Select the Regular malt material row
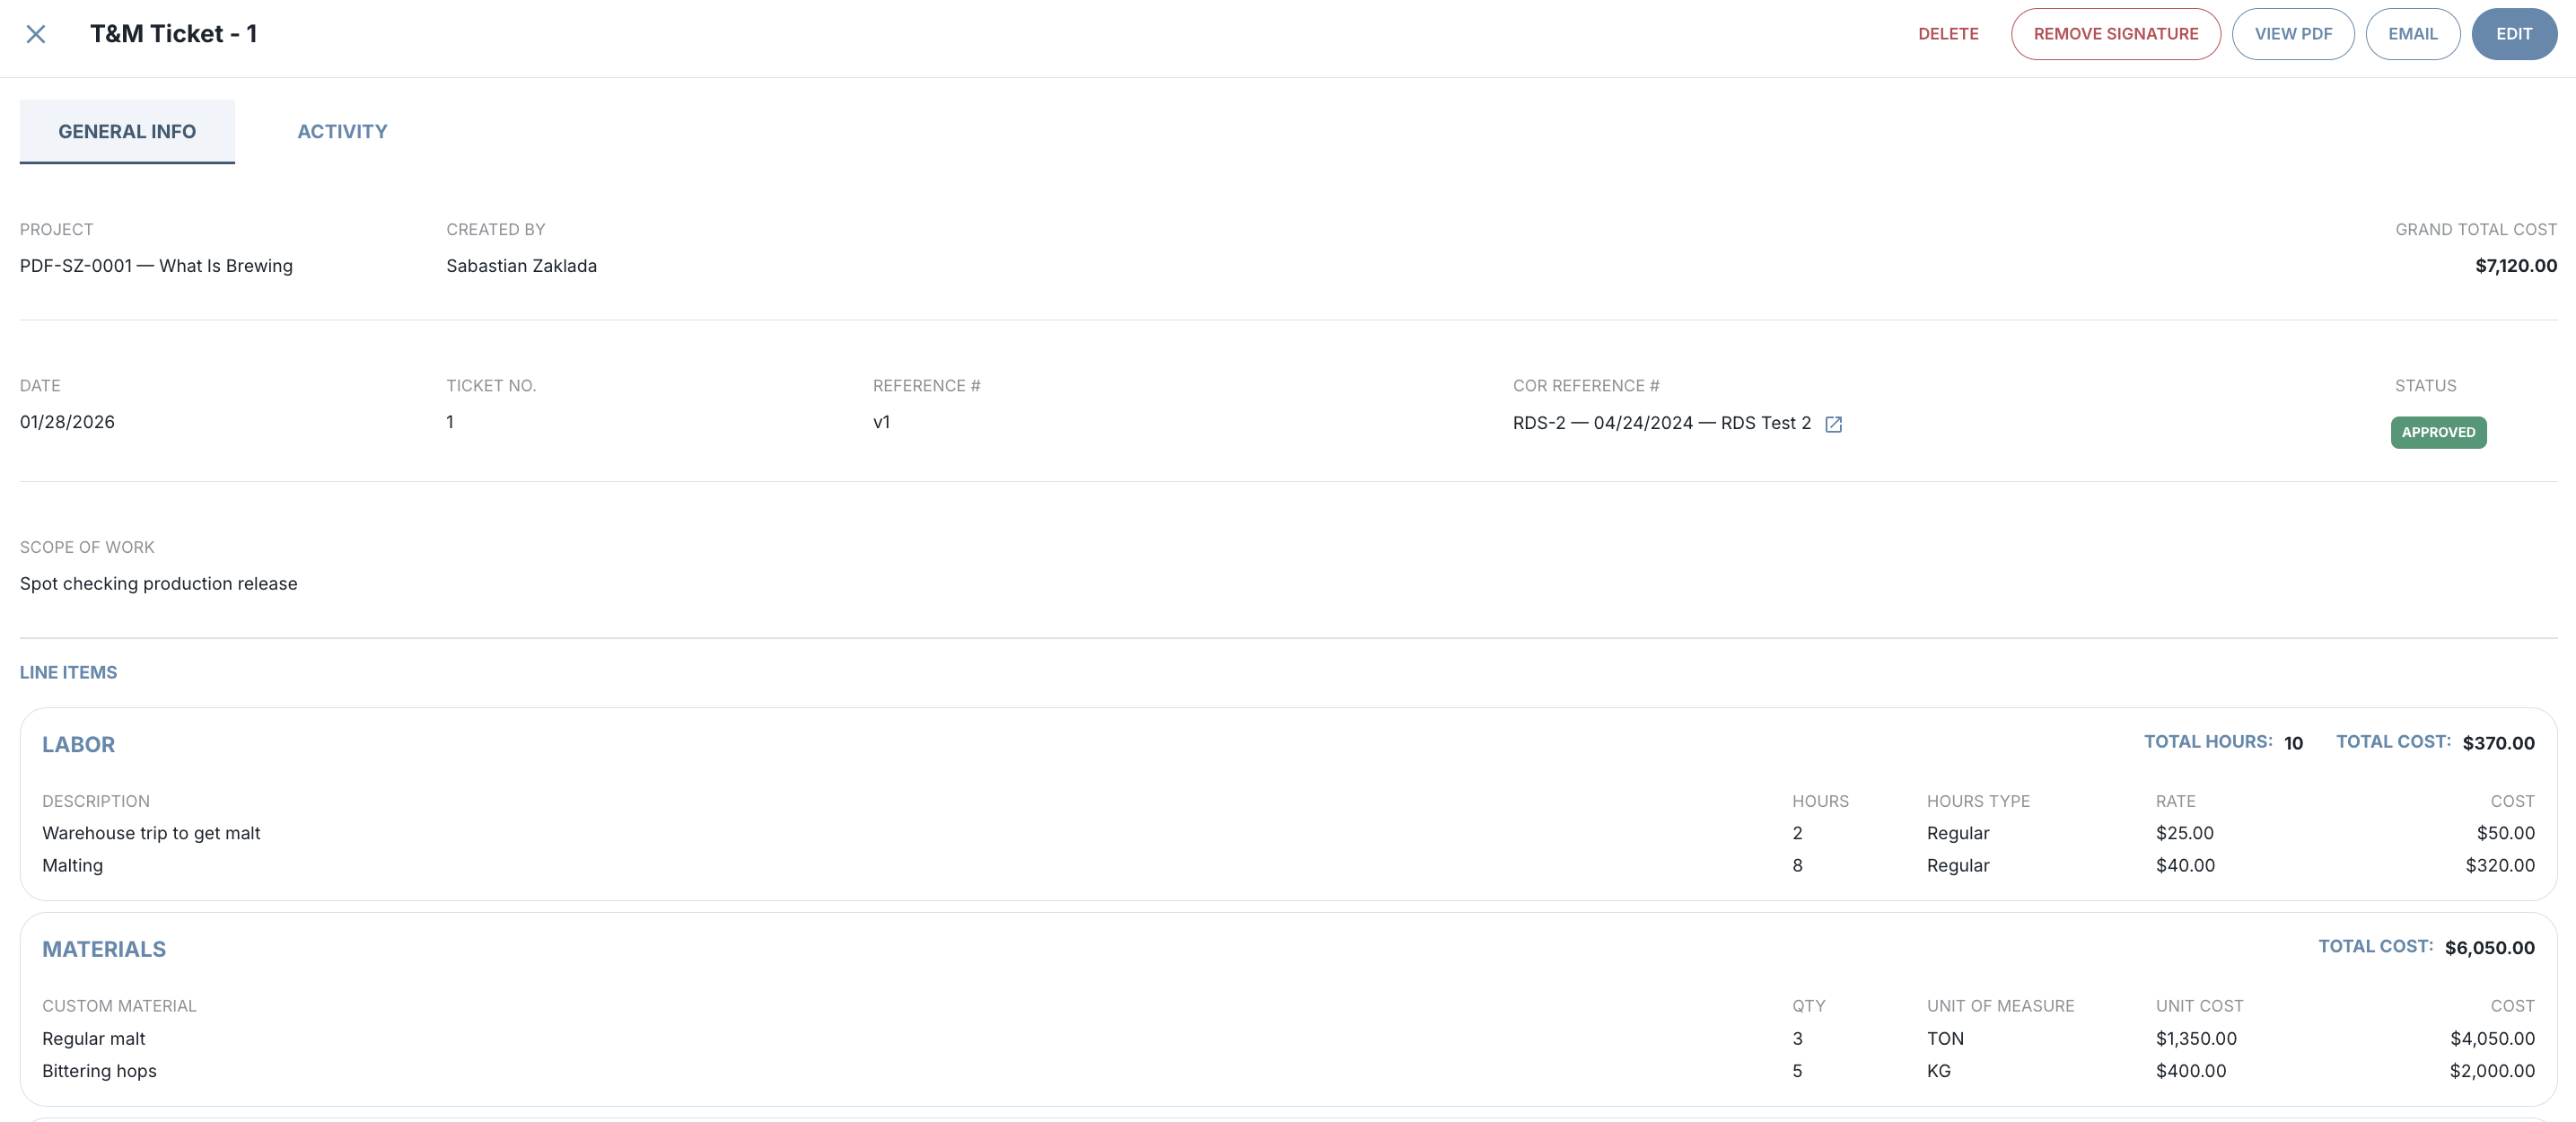2576x1122 pixels. (1288, 1039)
